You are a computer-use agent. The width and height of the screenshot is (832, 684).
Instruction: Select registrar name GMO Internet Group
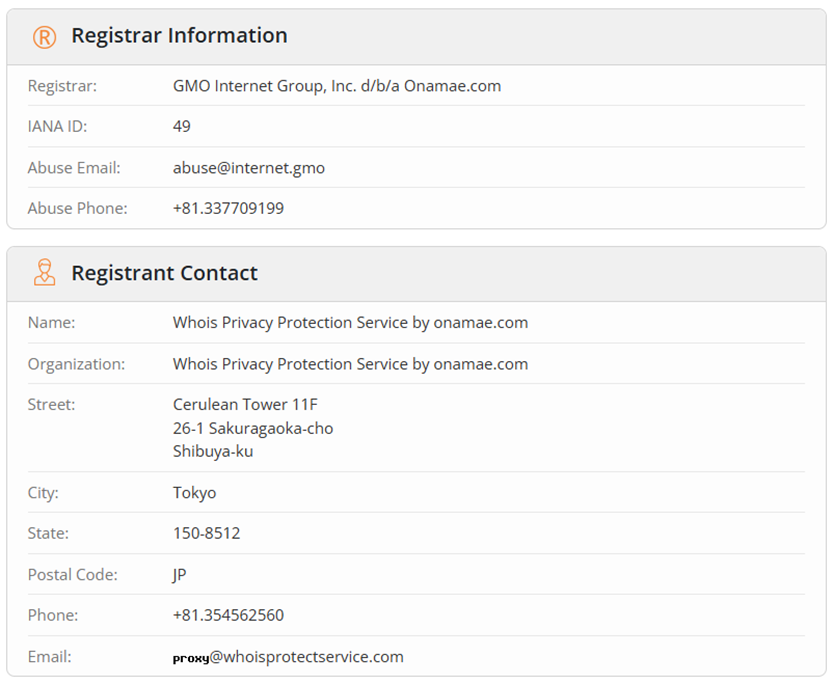pyautogui.click(x=337, y=86)
